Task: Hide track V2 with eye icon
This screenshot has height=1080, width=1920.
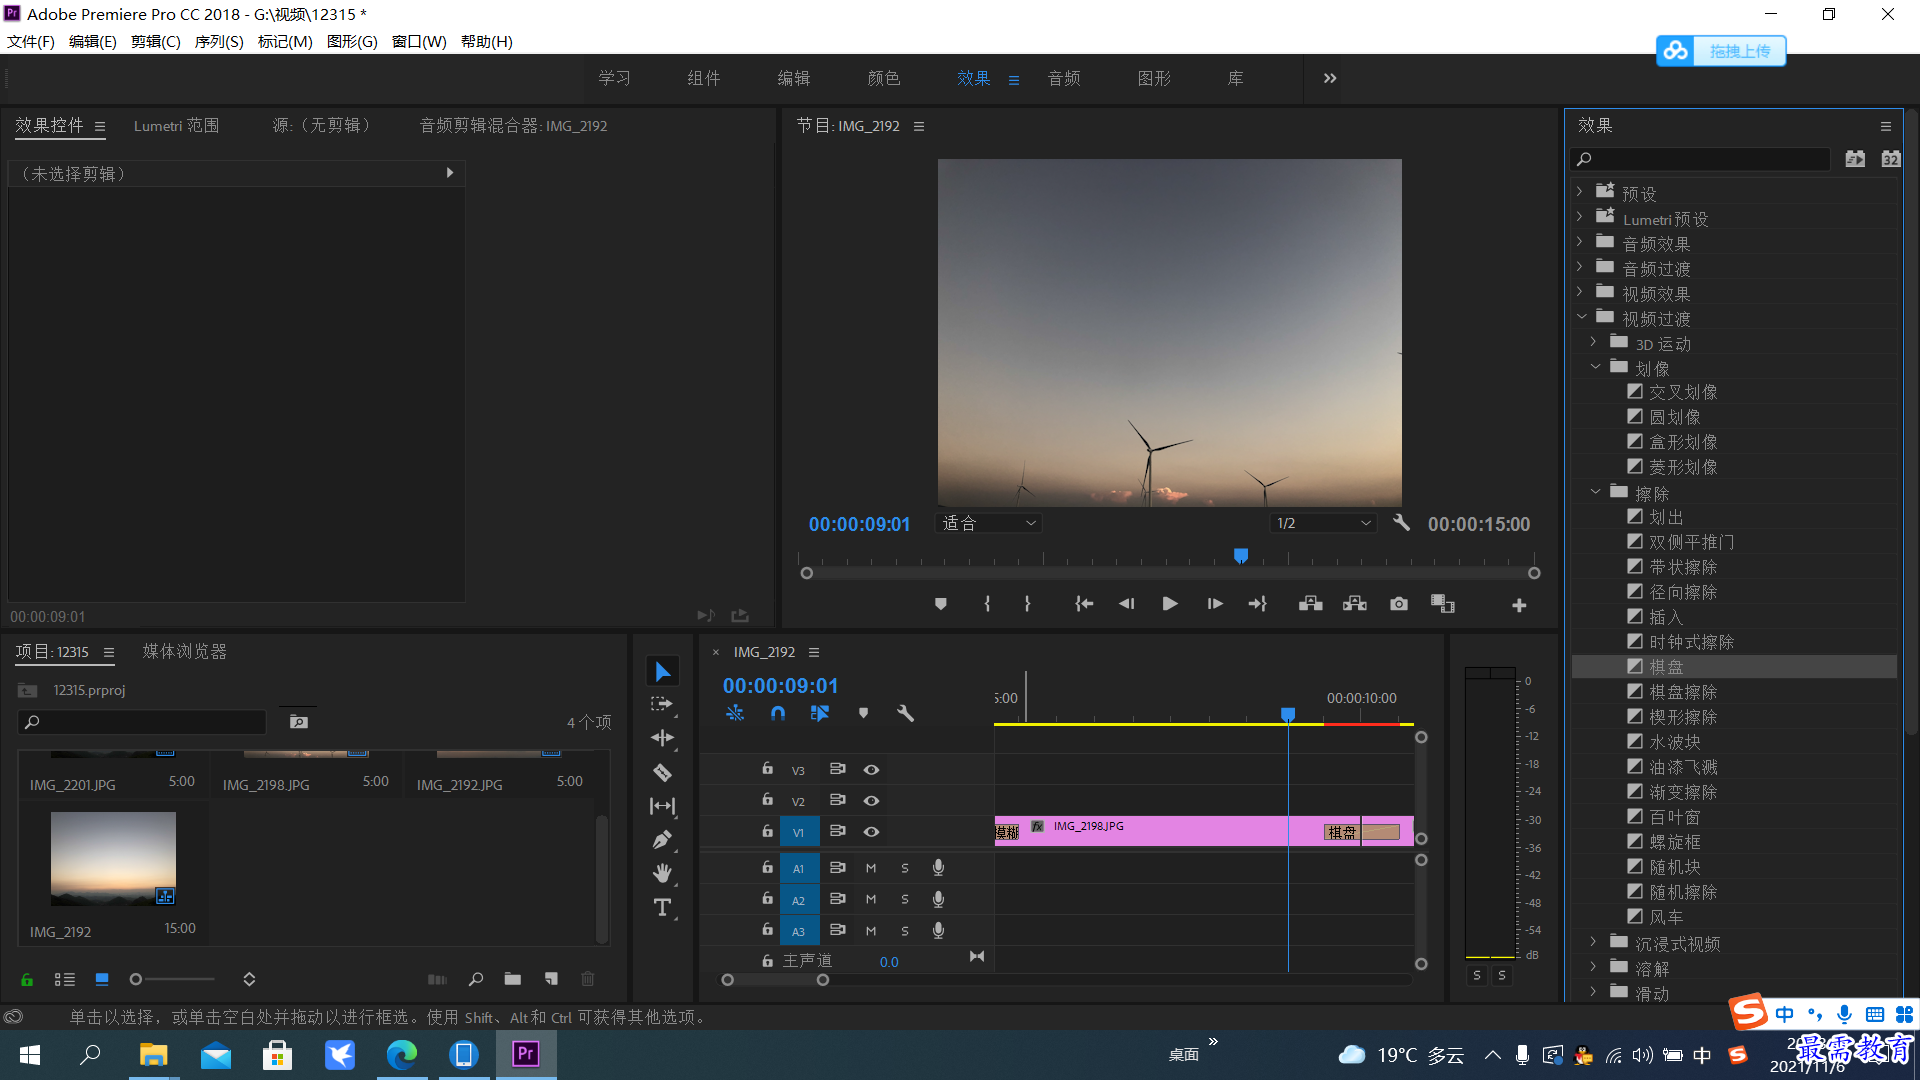Action: tap(871, 801)
